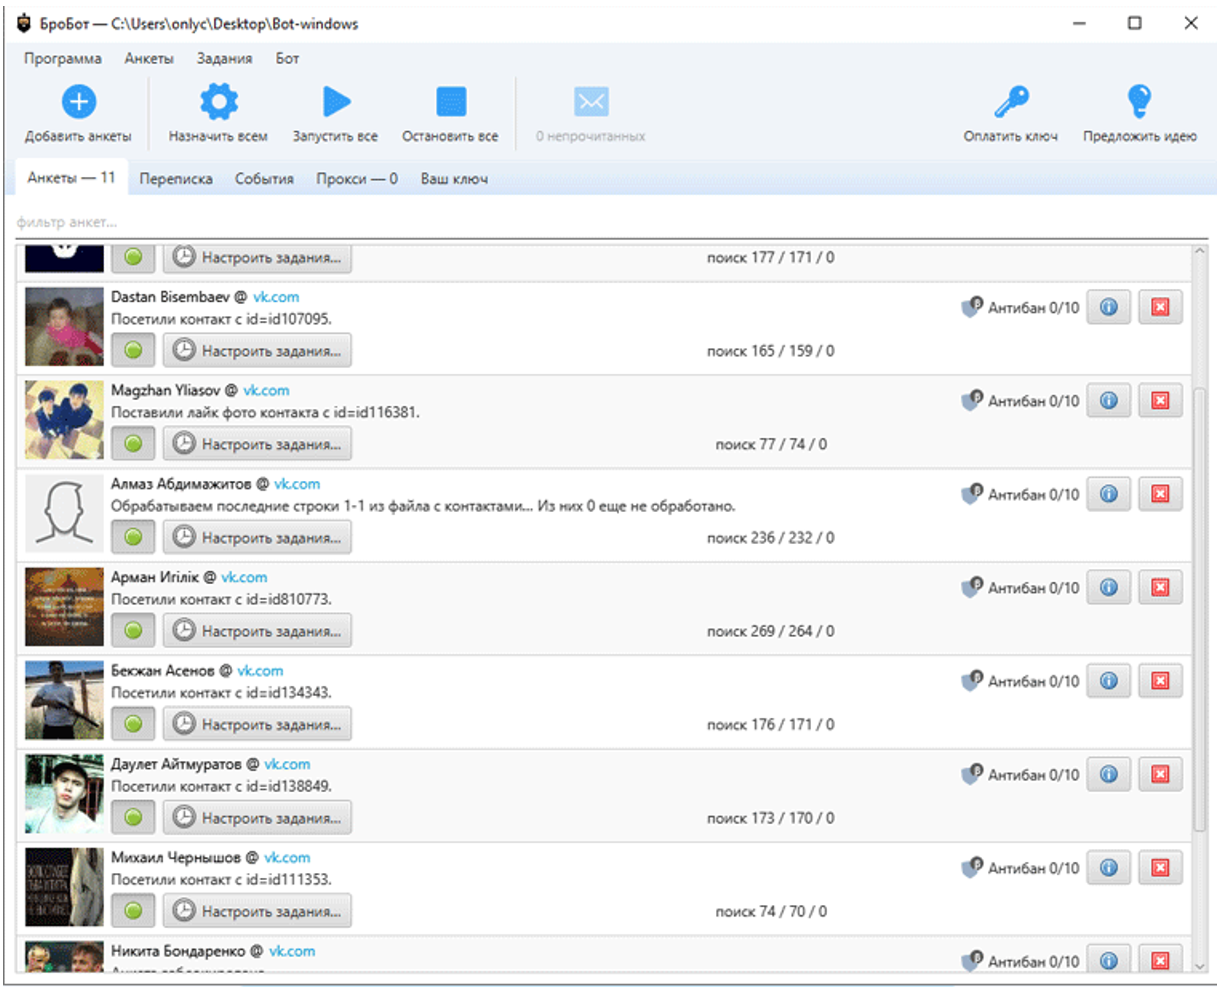Click the profile list vertical scrollbar thumb
1222x990 pixels.
[x=1200, y=610]
